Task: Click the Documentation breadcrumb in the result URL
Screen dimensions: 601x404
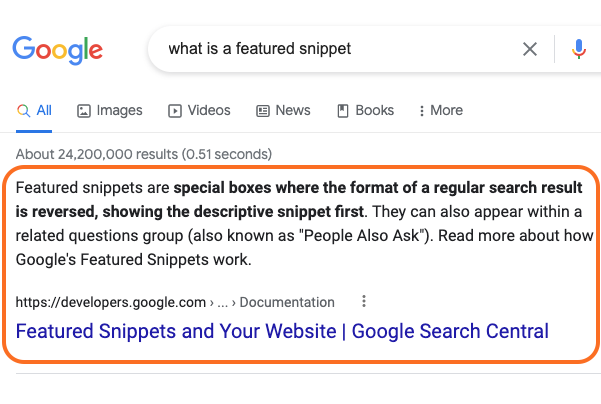Action: (x=287, y=302)
